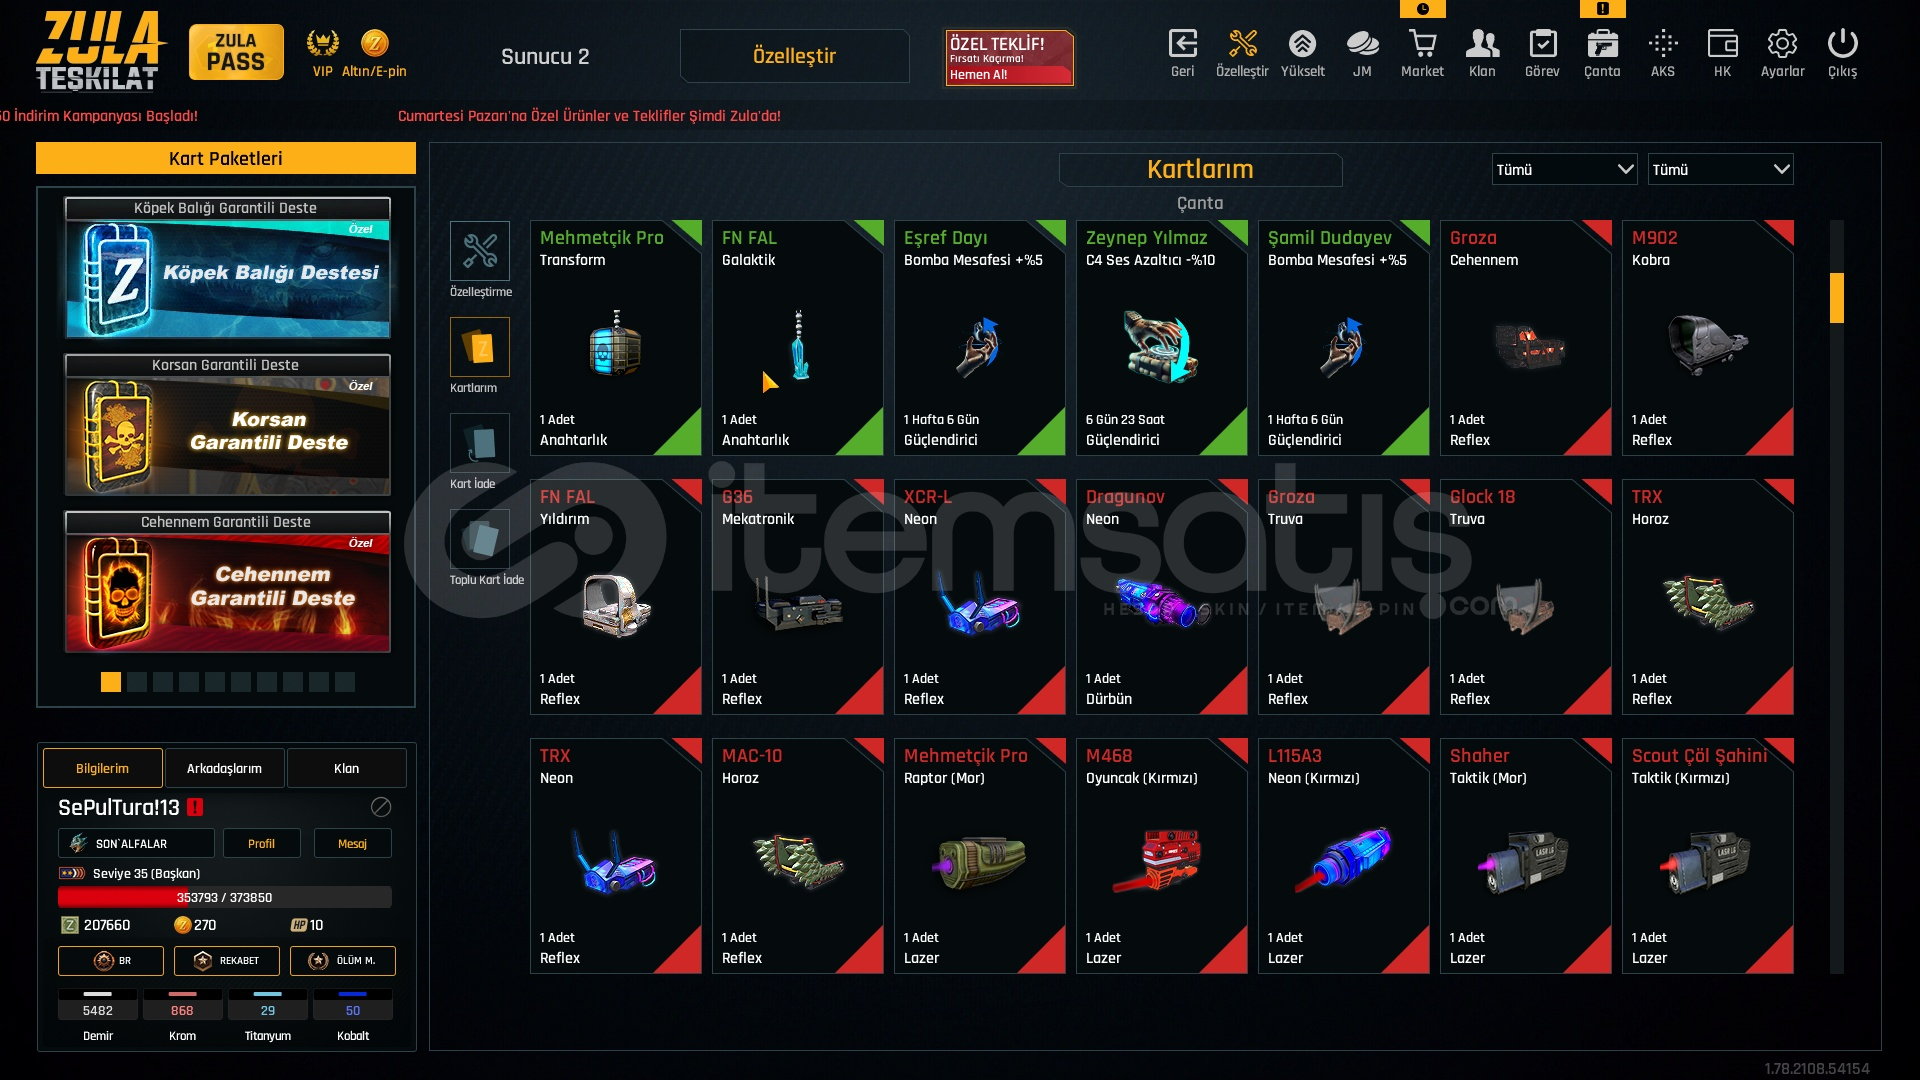This screenshot has height=1080, width=1920.
Task: Open Ayarlar settings gear
Action: pos(1782,44)
